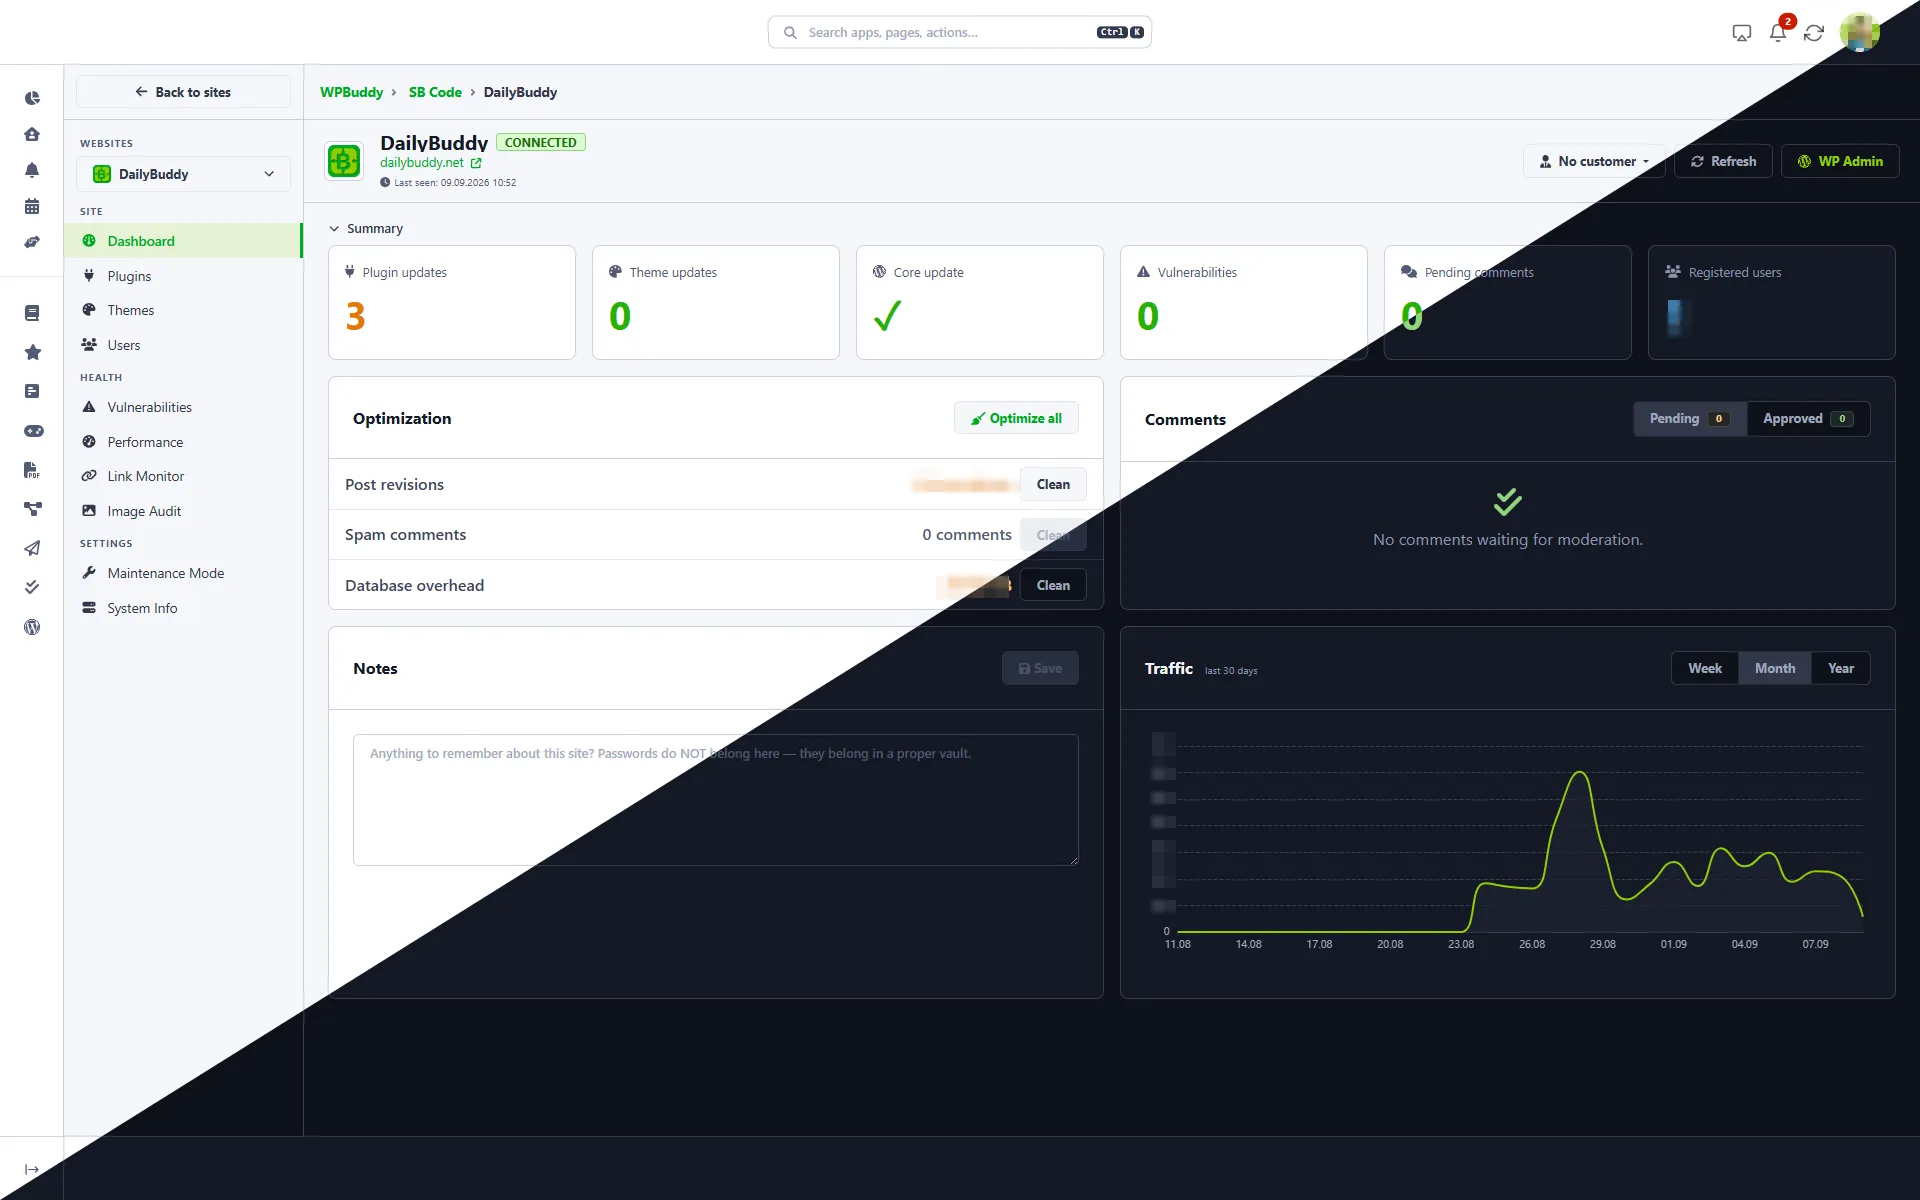The image size is (1920, 1200).
Task: Click the sync arrows icon in top bar
Action: [1814, 33]
